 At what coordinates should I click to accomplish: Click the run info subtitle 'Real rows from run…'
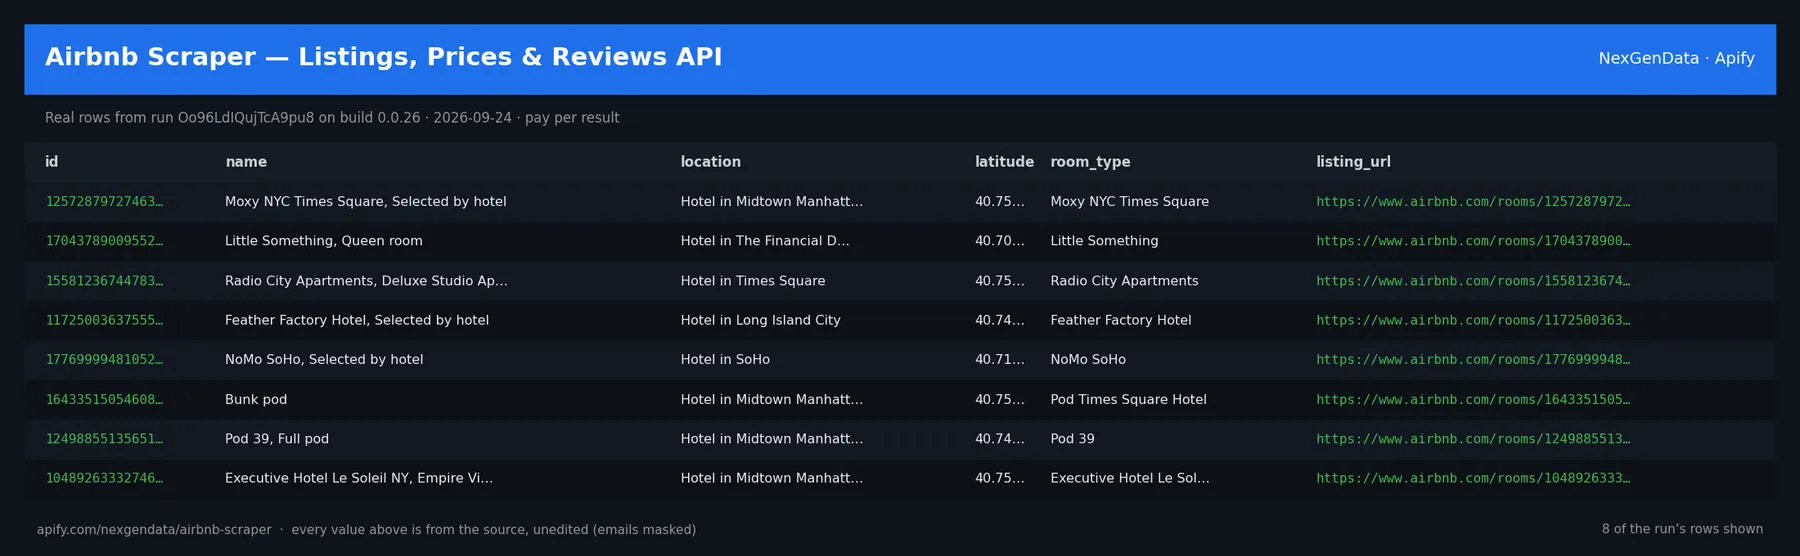coord(332,118)
